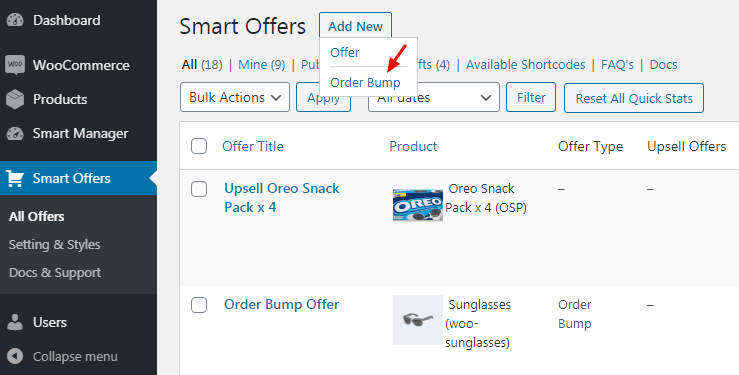
Task: Click the Users person icon
Action: (15, 323)
